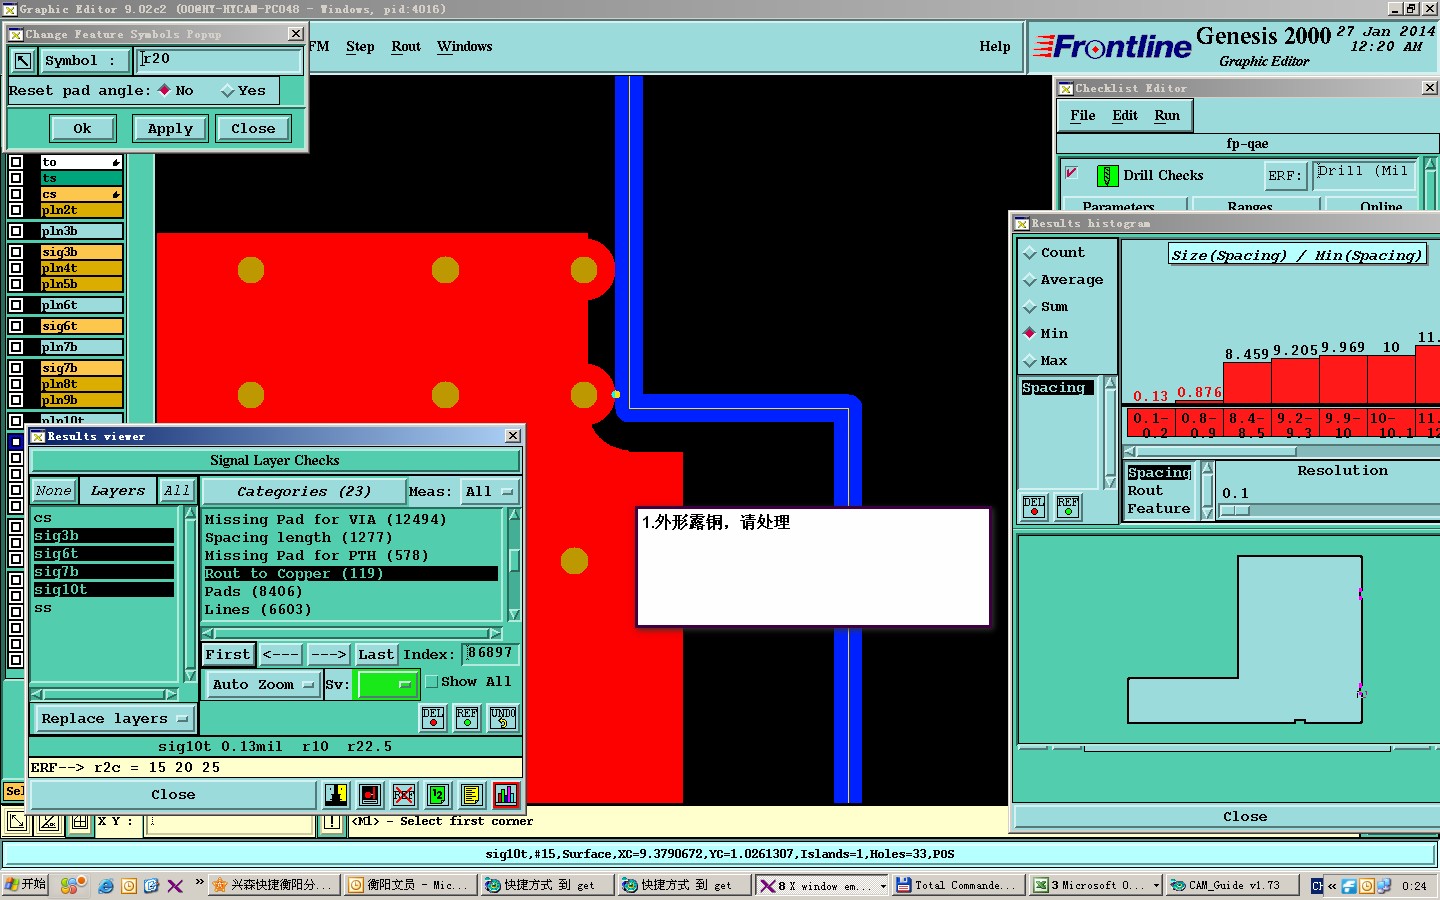Click Last button in Results viewer
The height and width of the screenshot is (900, 1440).
[376, 655]
